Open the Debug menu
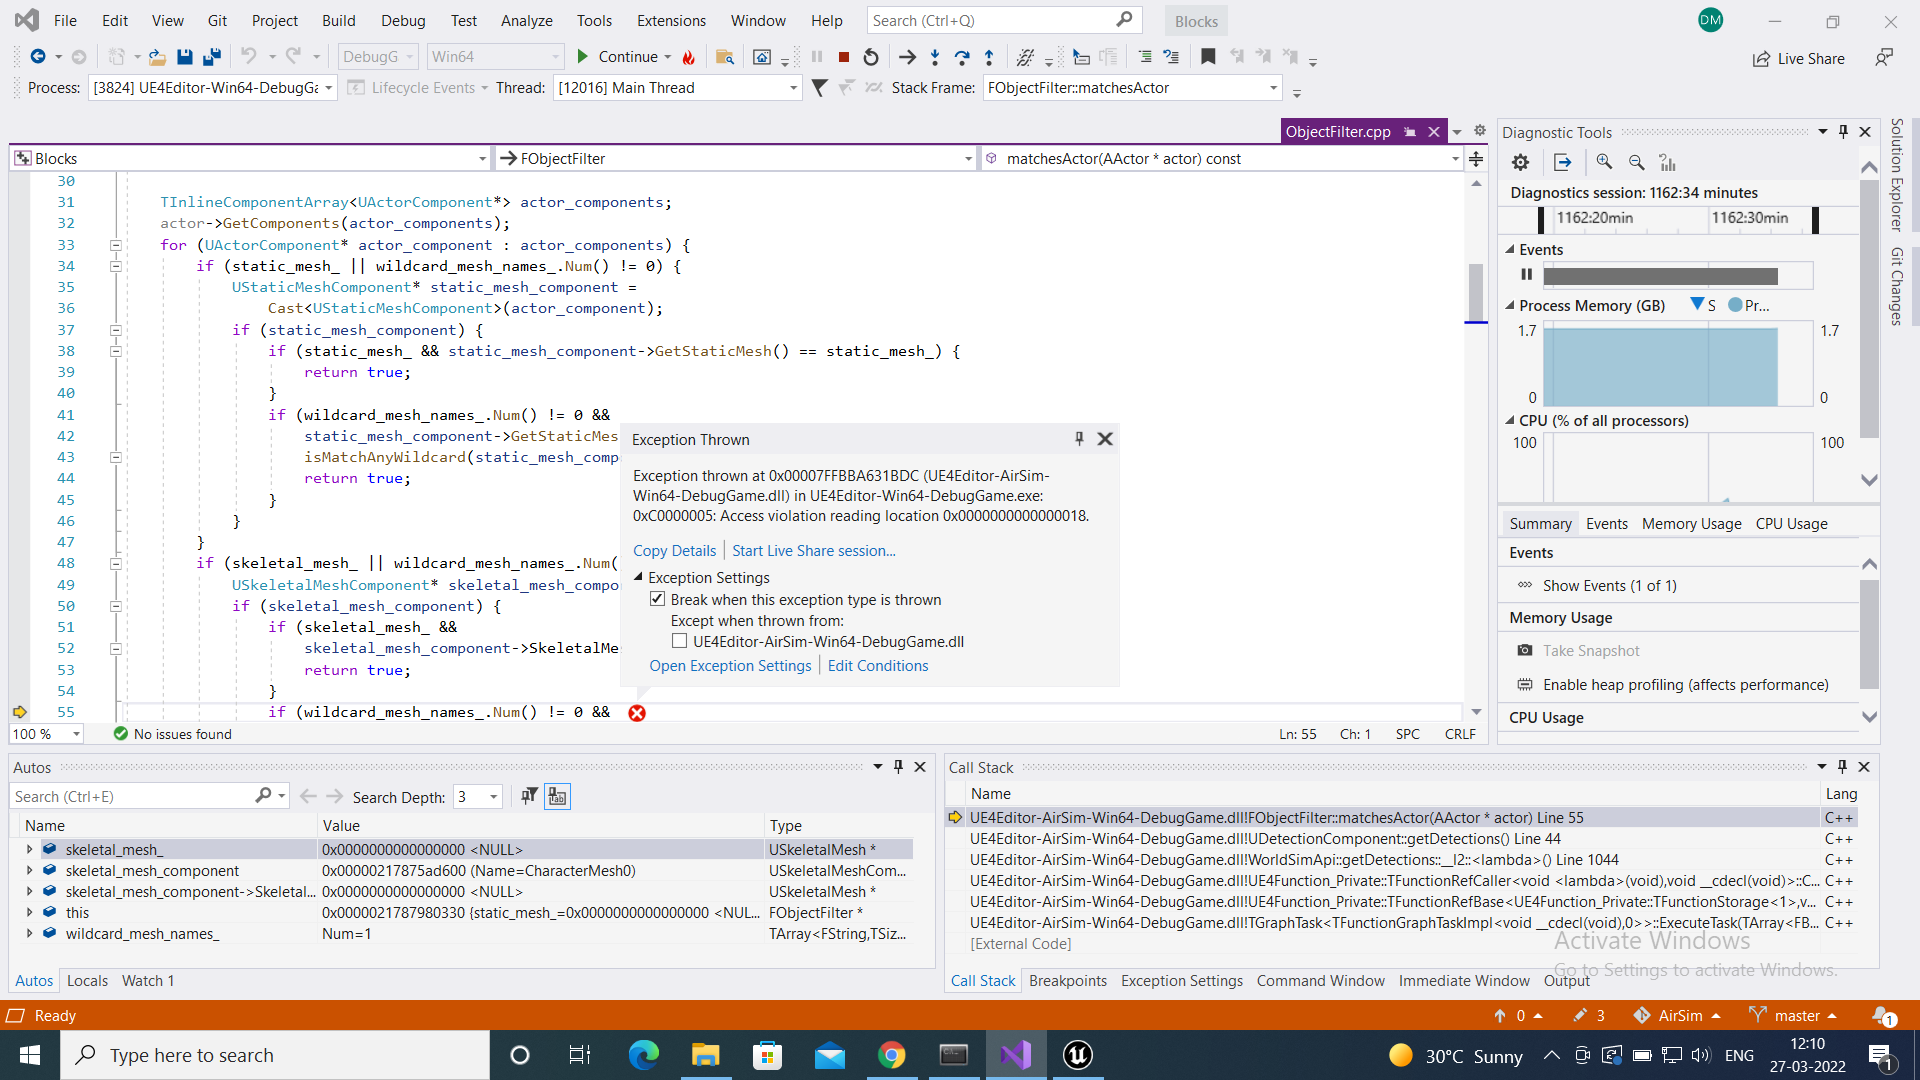The height and width of the screenshot is (1080, 1920). (402, 20)
